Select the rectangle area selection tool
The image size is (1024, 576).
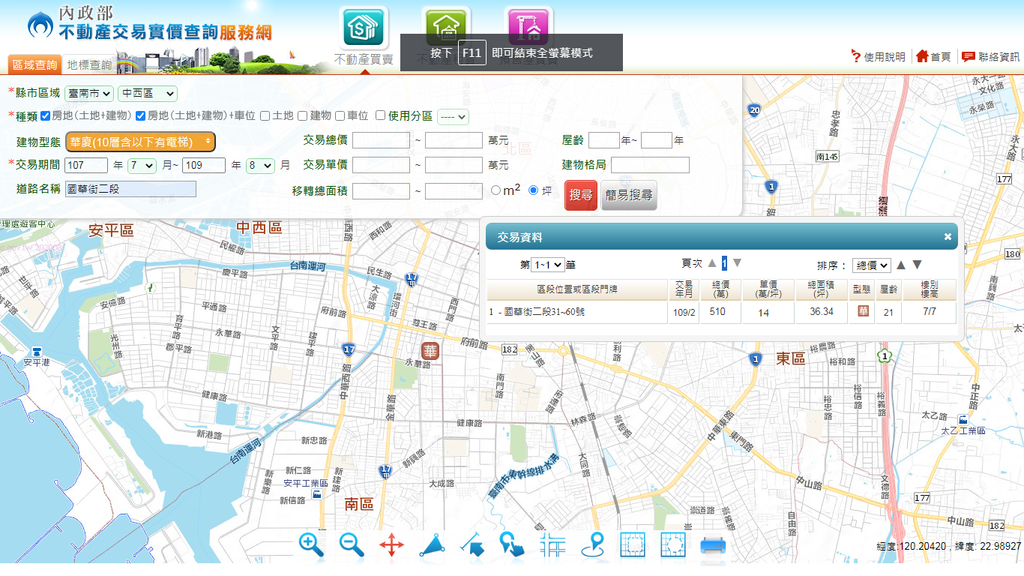633,545
